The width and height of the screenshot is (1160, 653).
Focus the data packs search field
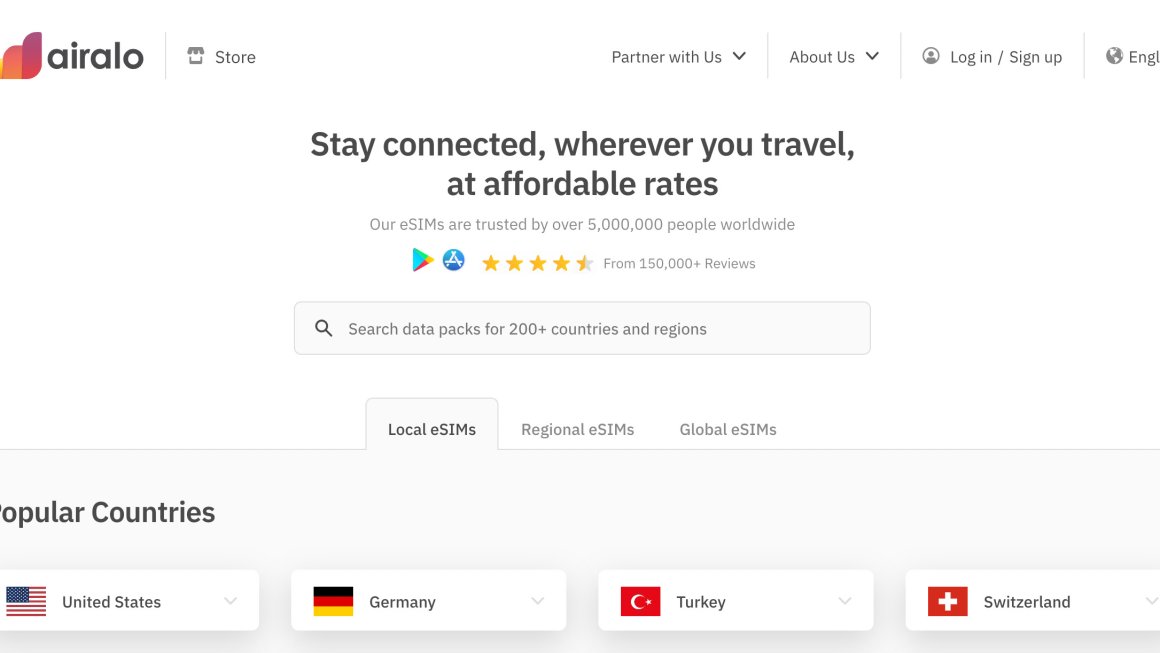tap(600, 328)
